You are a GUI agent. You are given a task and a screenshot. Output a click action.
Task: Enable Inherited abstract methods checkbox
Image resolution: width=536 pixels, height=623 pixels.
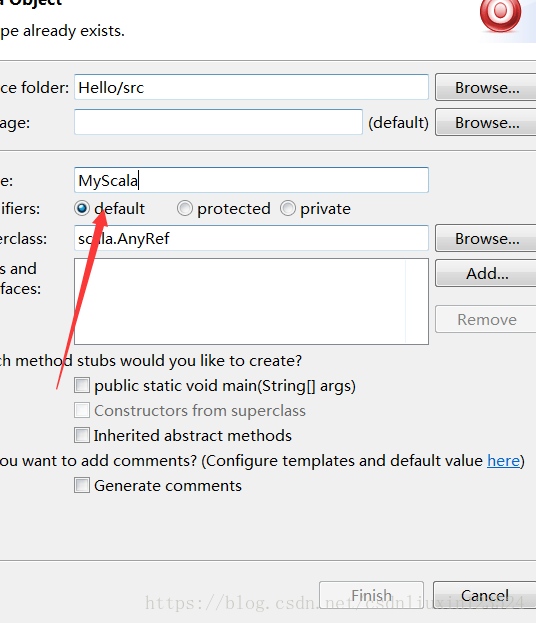point(82,435)
